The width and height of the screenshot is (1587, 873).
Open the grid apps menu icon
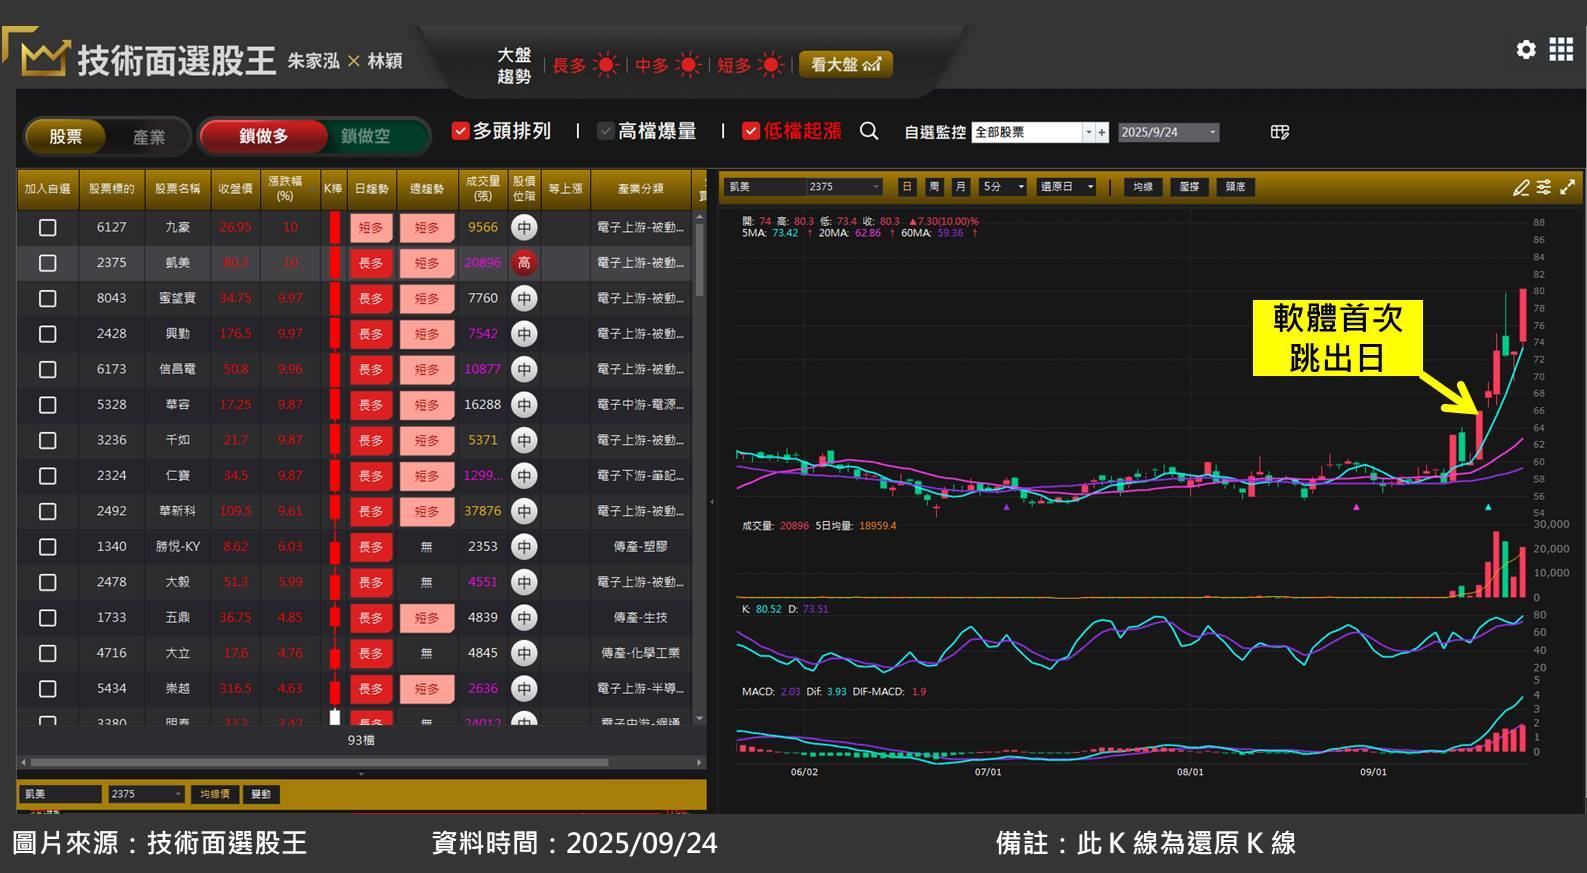(1561, 49)
